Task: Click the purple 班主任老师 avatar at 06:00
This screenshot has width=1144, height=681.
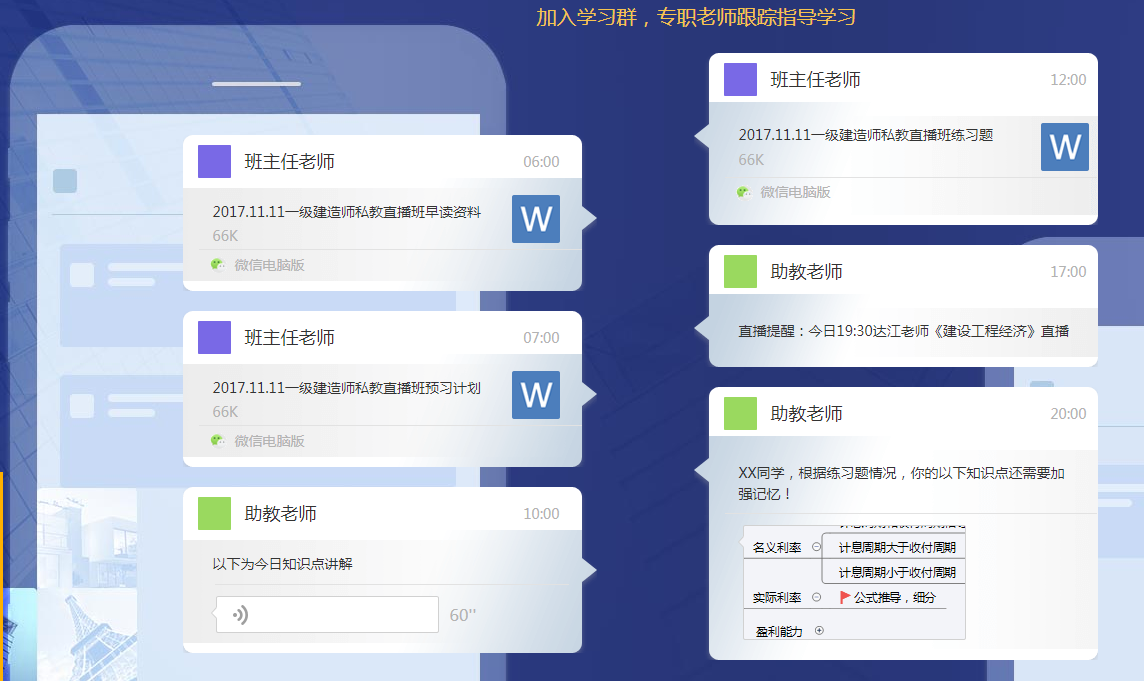Action: pos(214,162)
